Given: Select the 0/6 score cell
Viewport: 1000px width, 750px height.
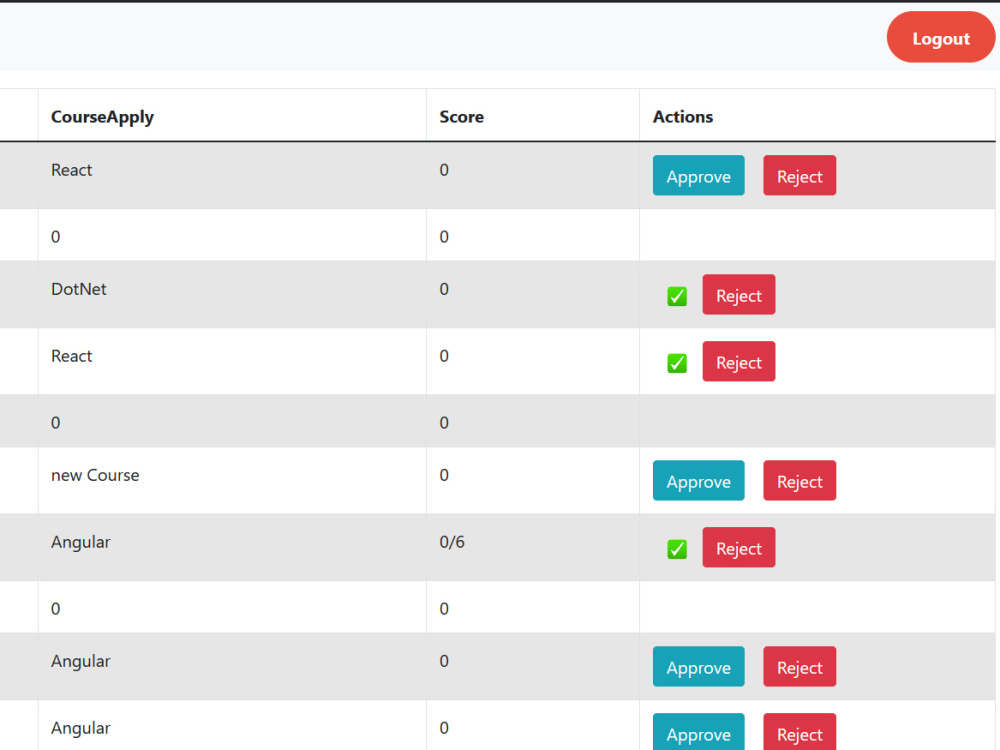Looking at the screenshot, I should [533, 547].
